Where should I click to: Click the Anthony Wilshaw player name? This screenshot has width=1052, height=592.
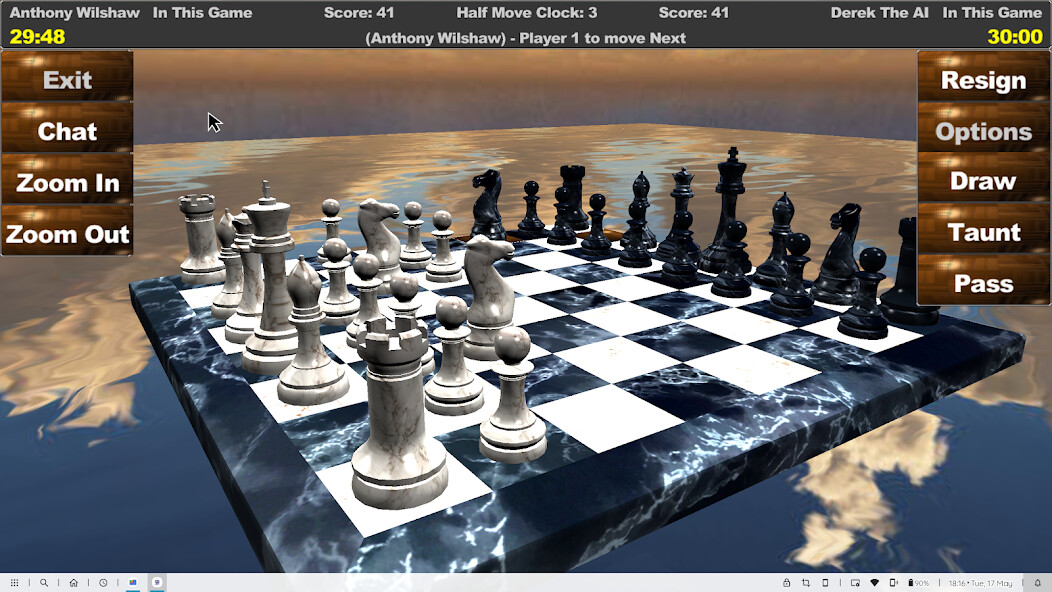(x=74, y=13)
